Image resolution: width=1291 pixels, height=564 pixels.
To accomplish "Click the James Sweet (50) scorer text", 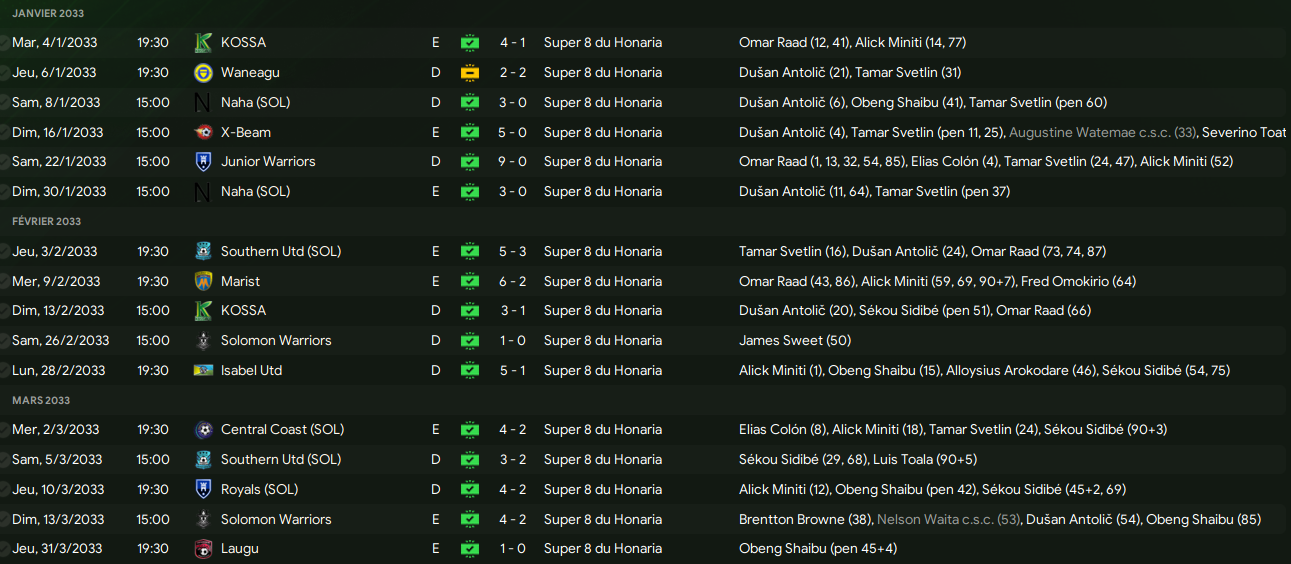I will click(781, 341).
